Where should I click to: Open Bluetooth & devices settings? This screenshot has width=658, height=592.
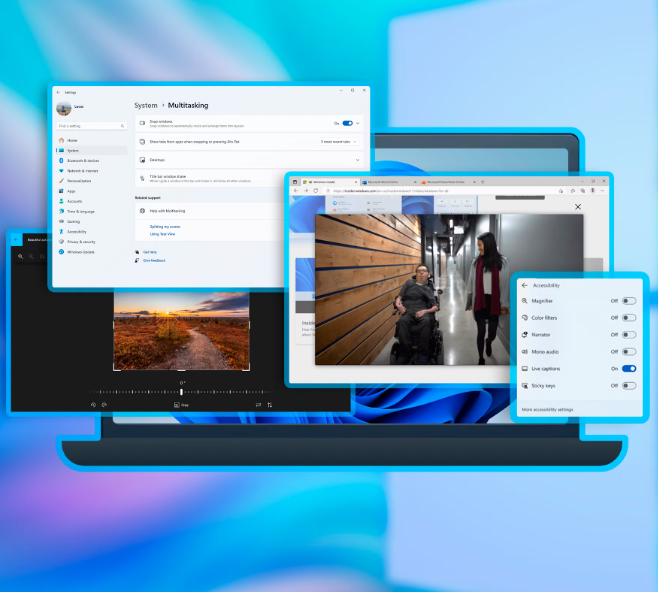(91, 161)
